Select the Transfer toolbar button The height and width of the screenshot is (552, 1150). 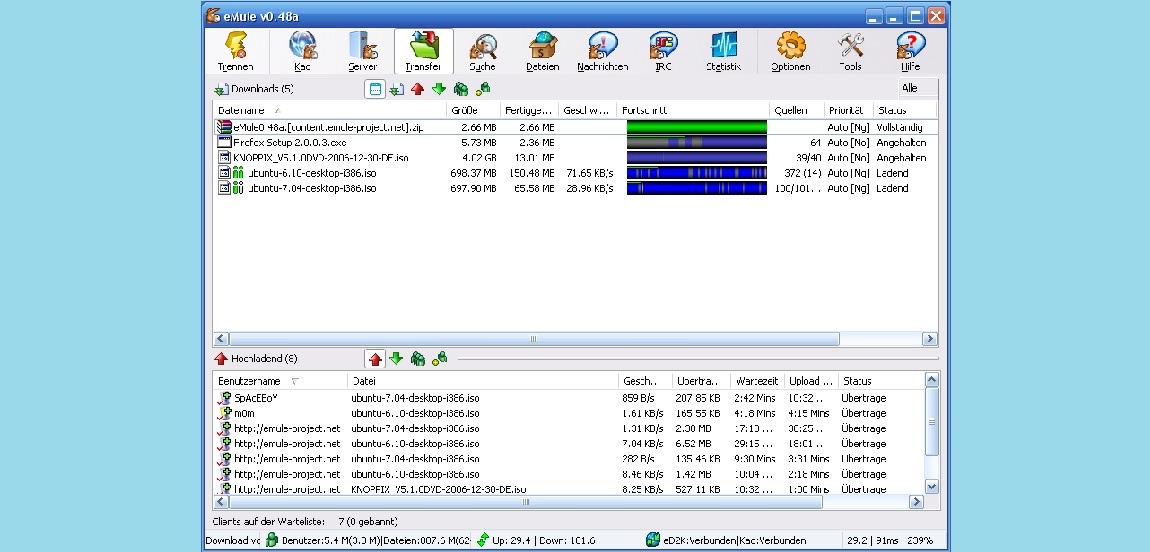point(423,52)
